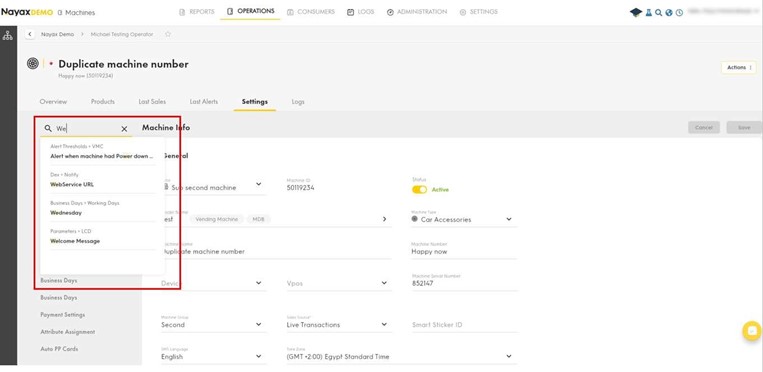This screenshot has height=372, width=763.
Task: Clear the search field with X icon
Action: pos(124,129)
